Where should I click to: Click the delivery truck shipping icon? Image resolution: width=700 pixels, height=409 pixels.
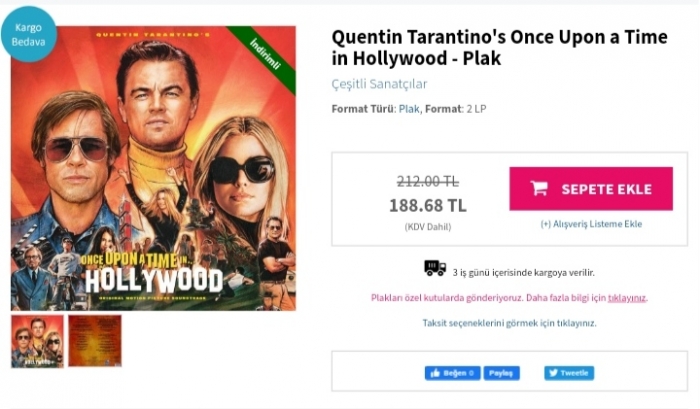click(x=435, y=268)
